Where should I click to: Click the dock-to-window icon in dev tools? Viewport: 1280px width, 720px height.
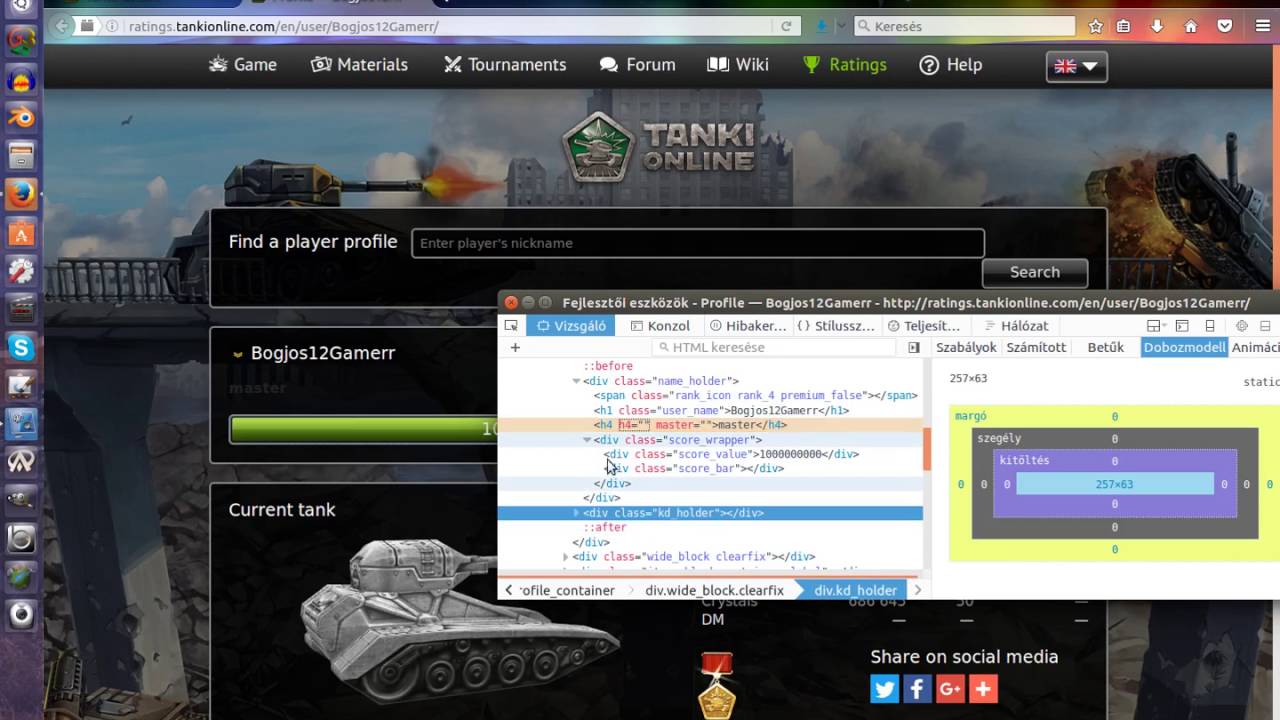1265,326
